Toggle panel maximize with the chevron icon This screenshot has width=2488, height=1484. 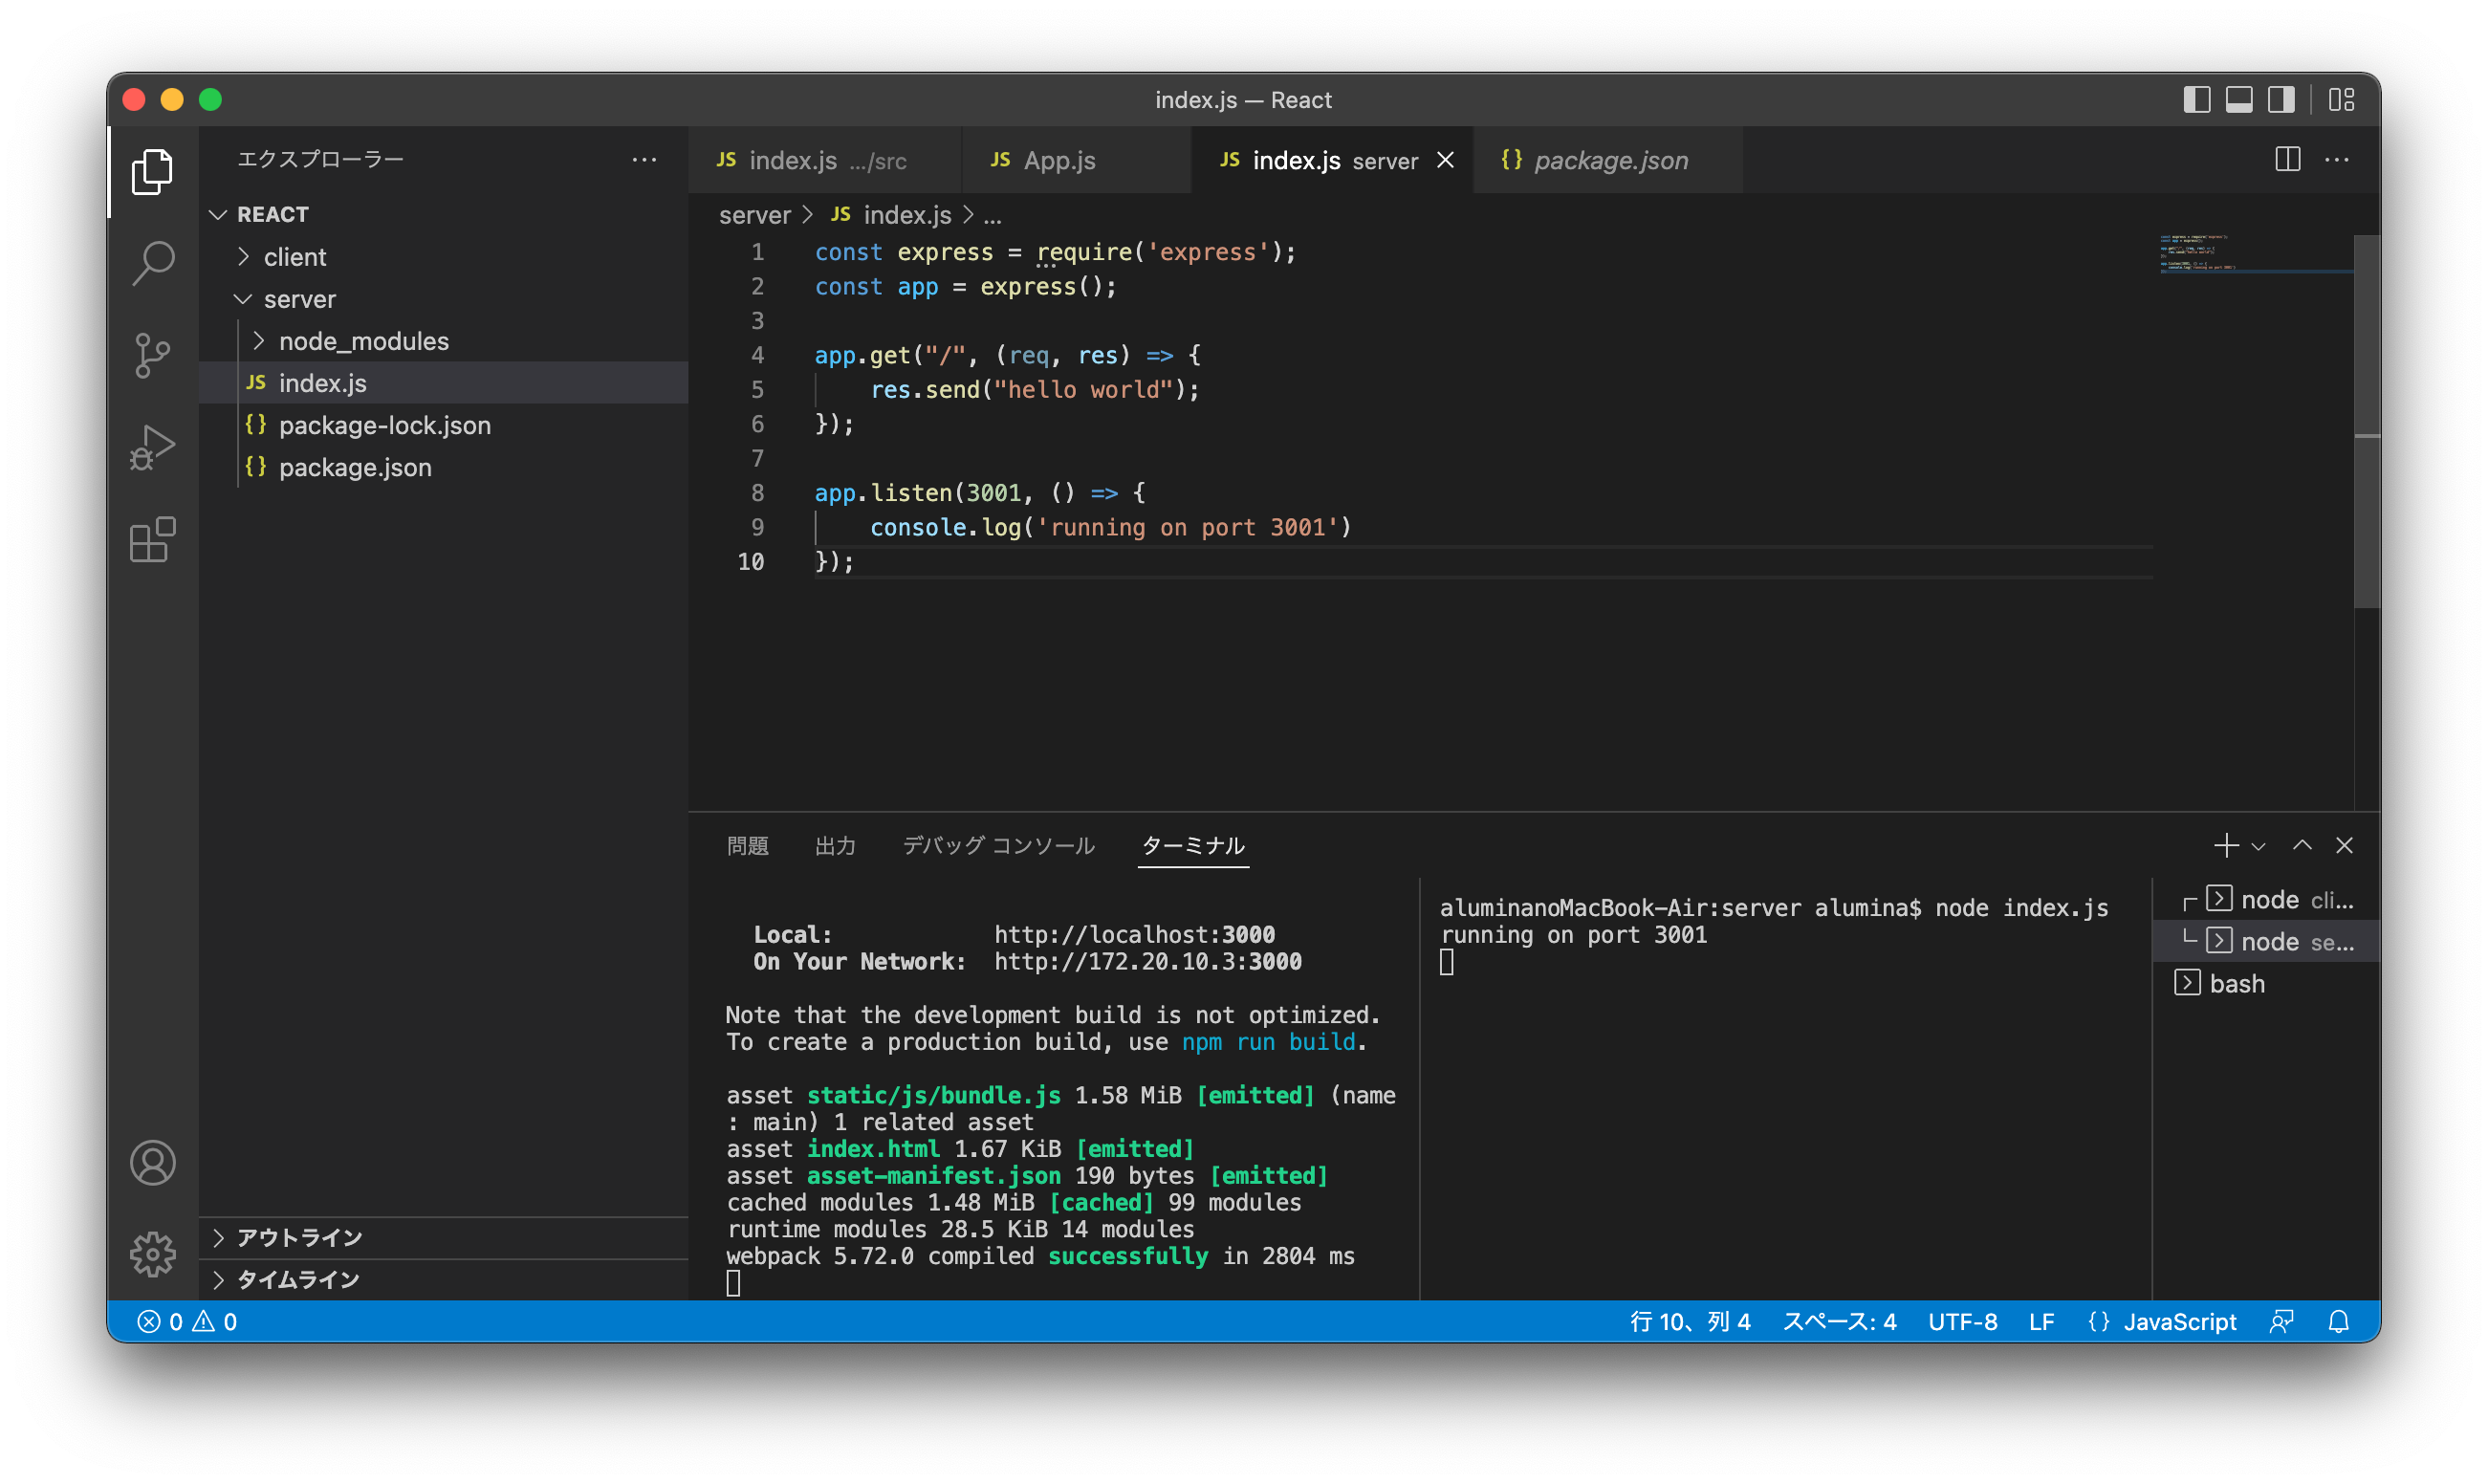point(2303,845)
